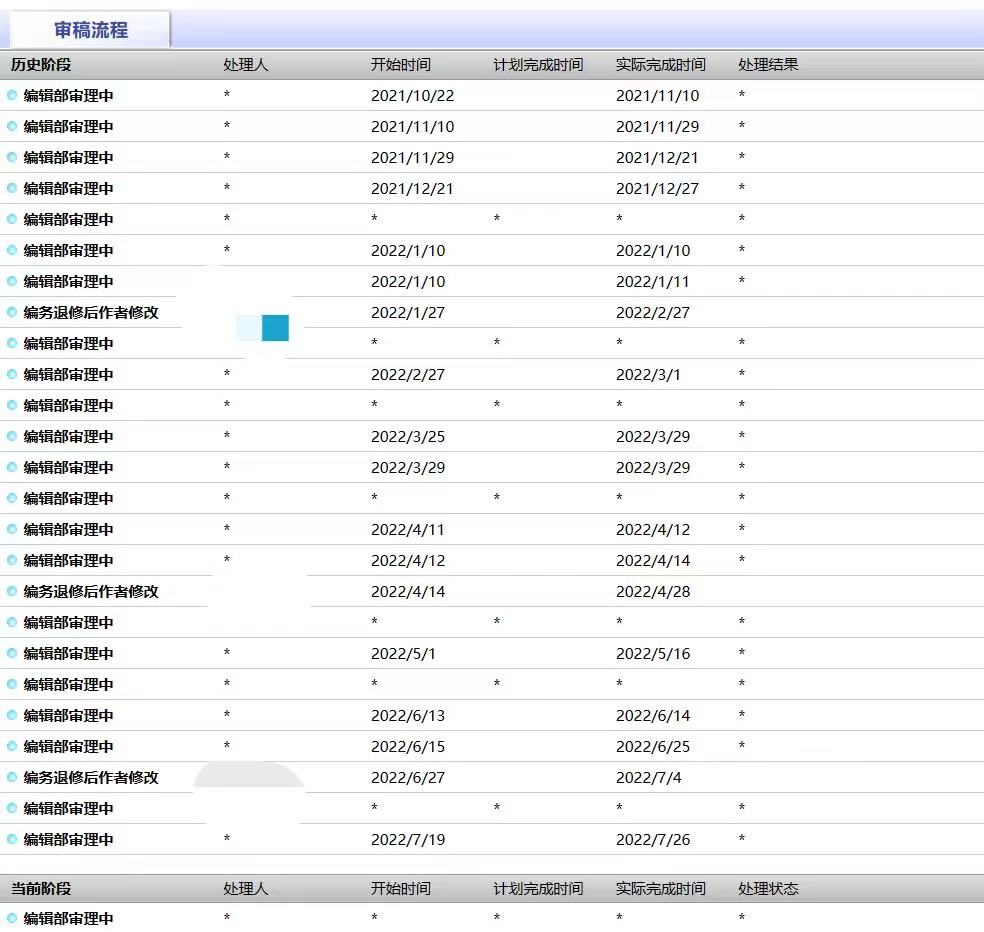Open the 编辑部审理中 stage started on 2022/6/15
The height and width of the screenshot is (932, 984).
[x=68, y=747]
